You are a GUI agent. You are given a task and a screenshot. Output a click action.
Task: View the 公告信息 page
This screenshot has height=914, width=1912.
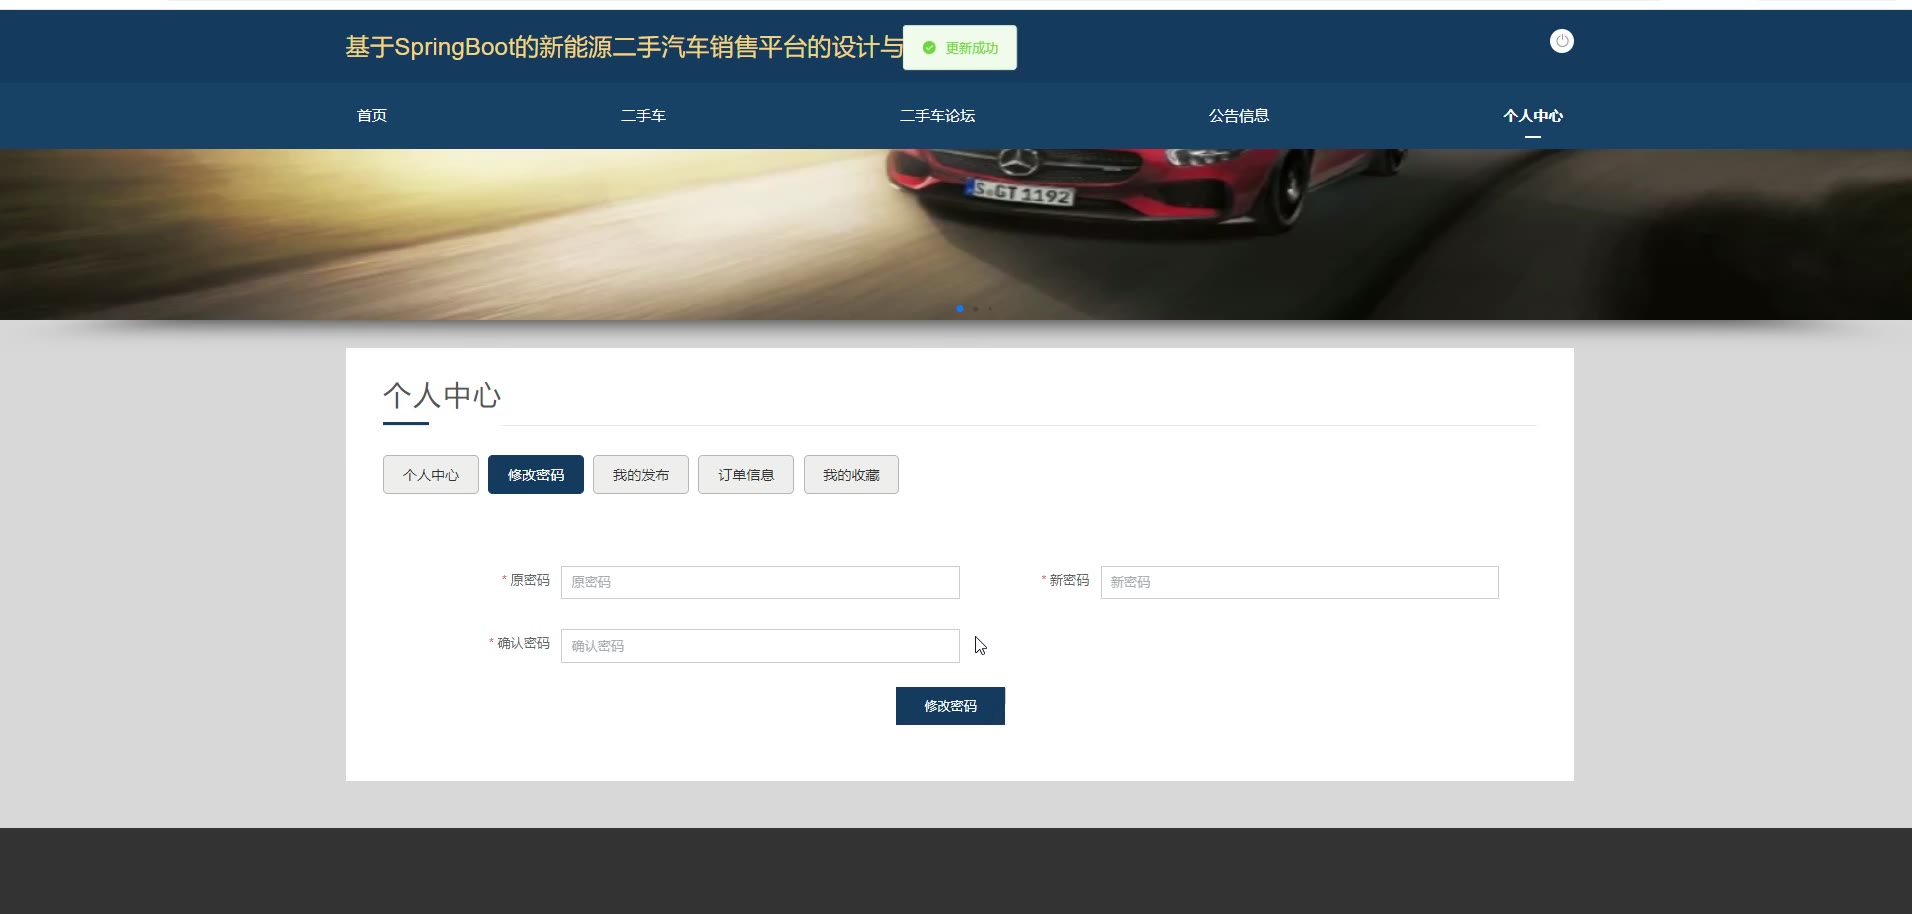[1239, 116]
